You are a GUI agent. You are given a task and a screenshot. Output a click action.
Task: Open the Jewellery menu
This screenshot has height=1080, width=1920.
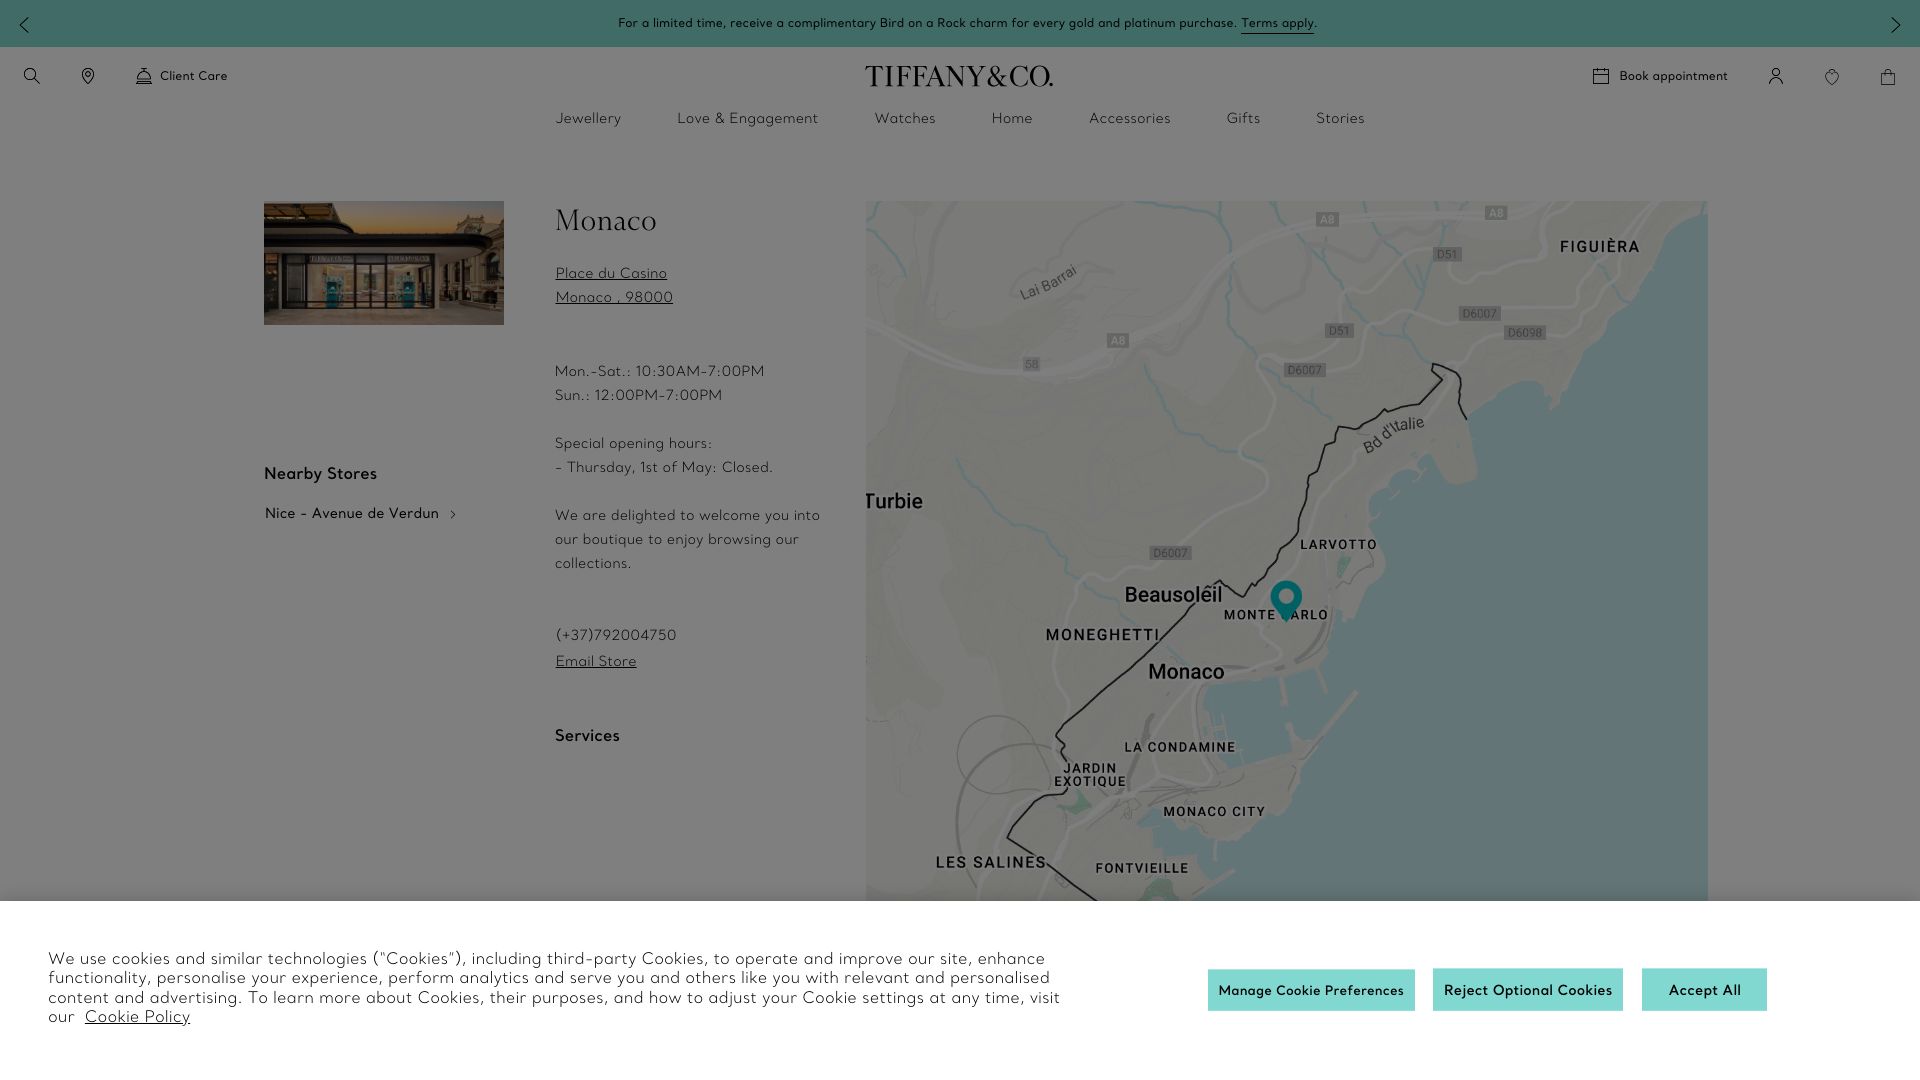(588, 118)
